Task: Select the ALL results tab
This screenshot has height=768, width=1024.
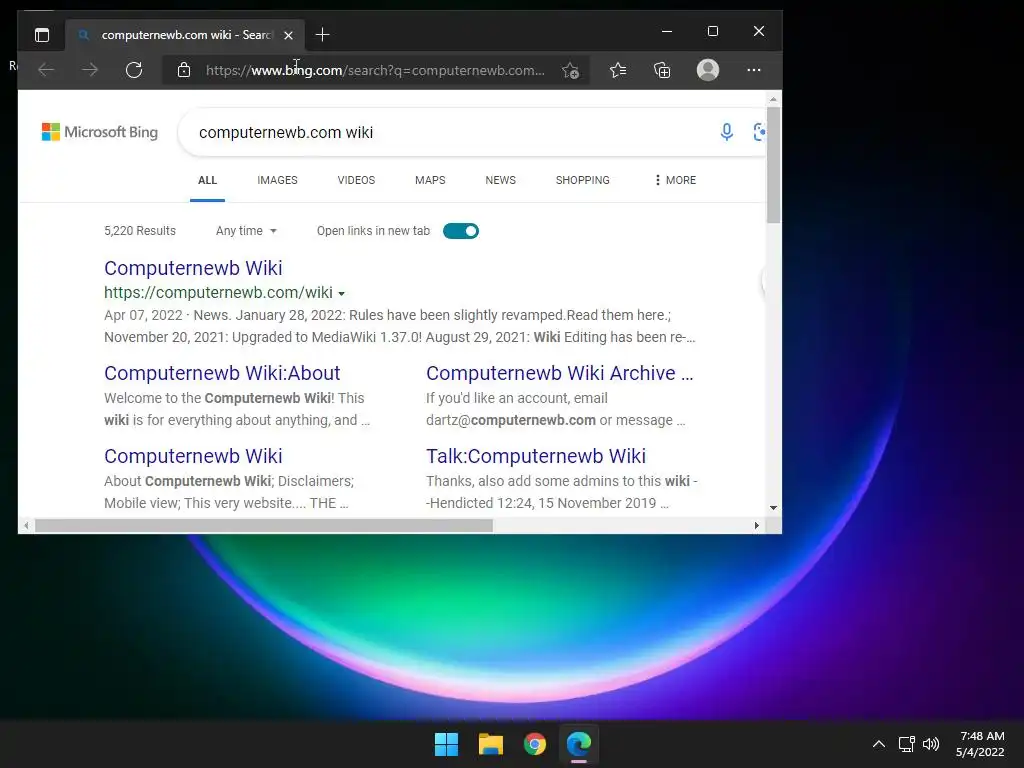Action: tap(207, 180)
